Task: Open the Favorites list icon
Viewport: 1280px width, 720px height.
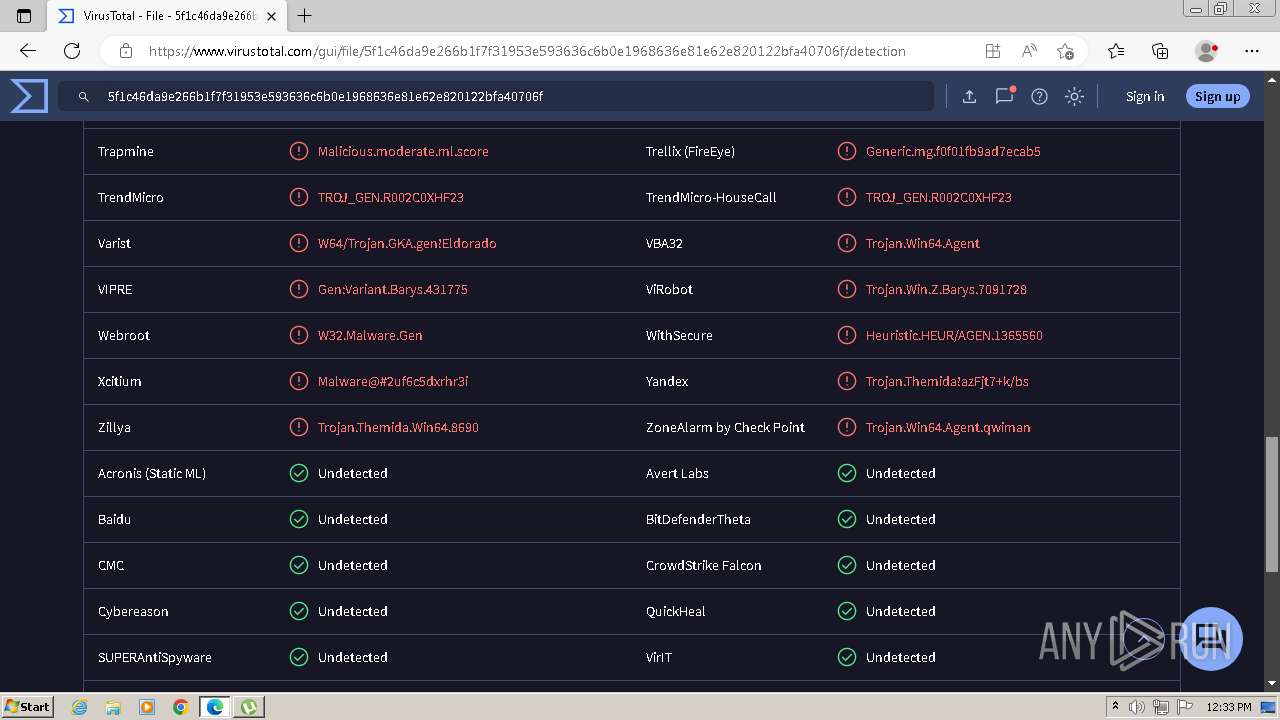Action: pos(1116,51)
